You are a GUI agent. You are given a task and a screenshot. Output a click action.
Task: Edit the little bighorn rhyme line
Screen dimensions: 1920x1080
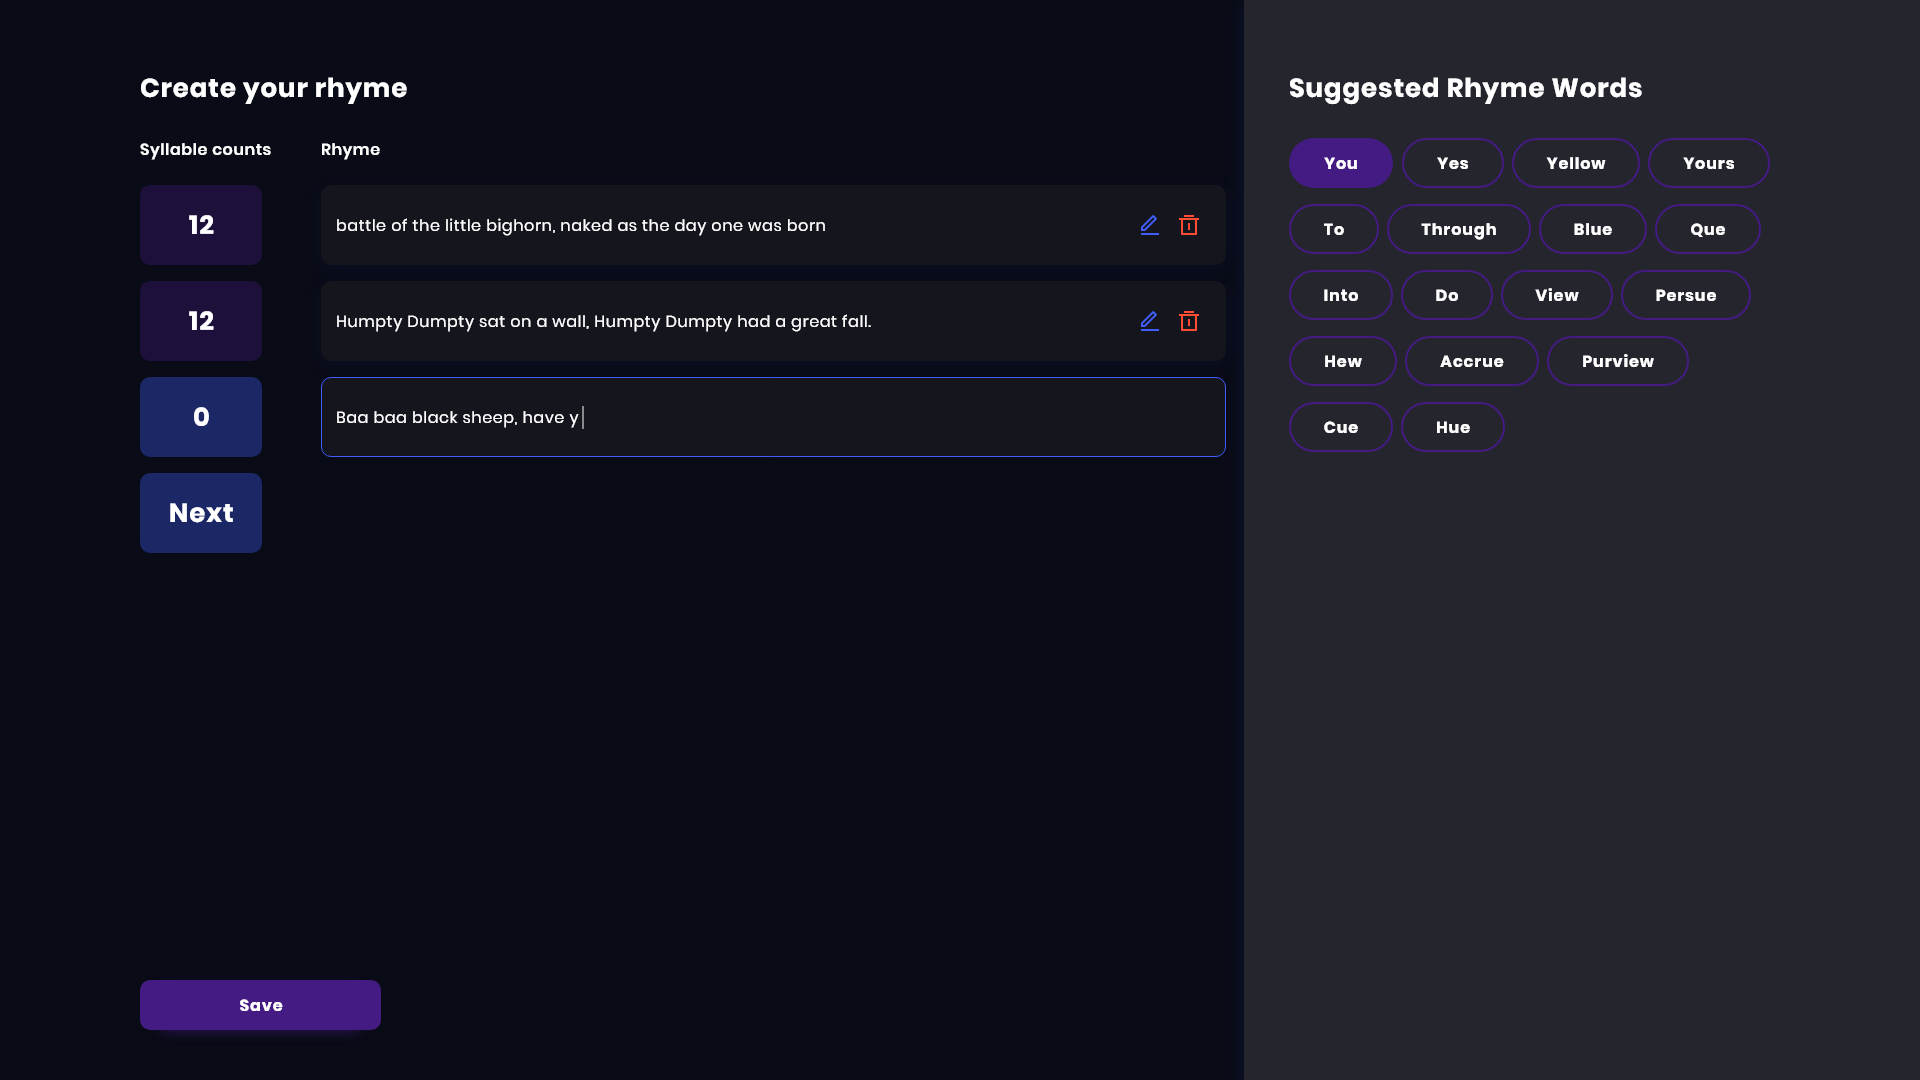coord(1149,225)
